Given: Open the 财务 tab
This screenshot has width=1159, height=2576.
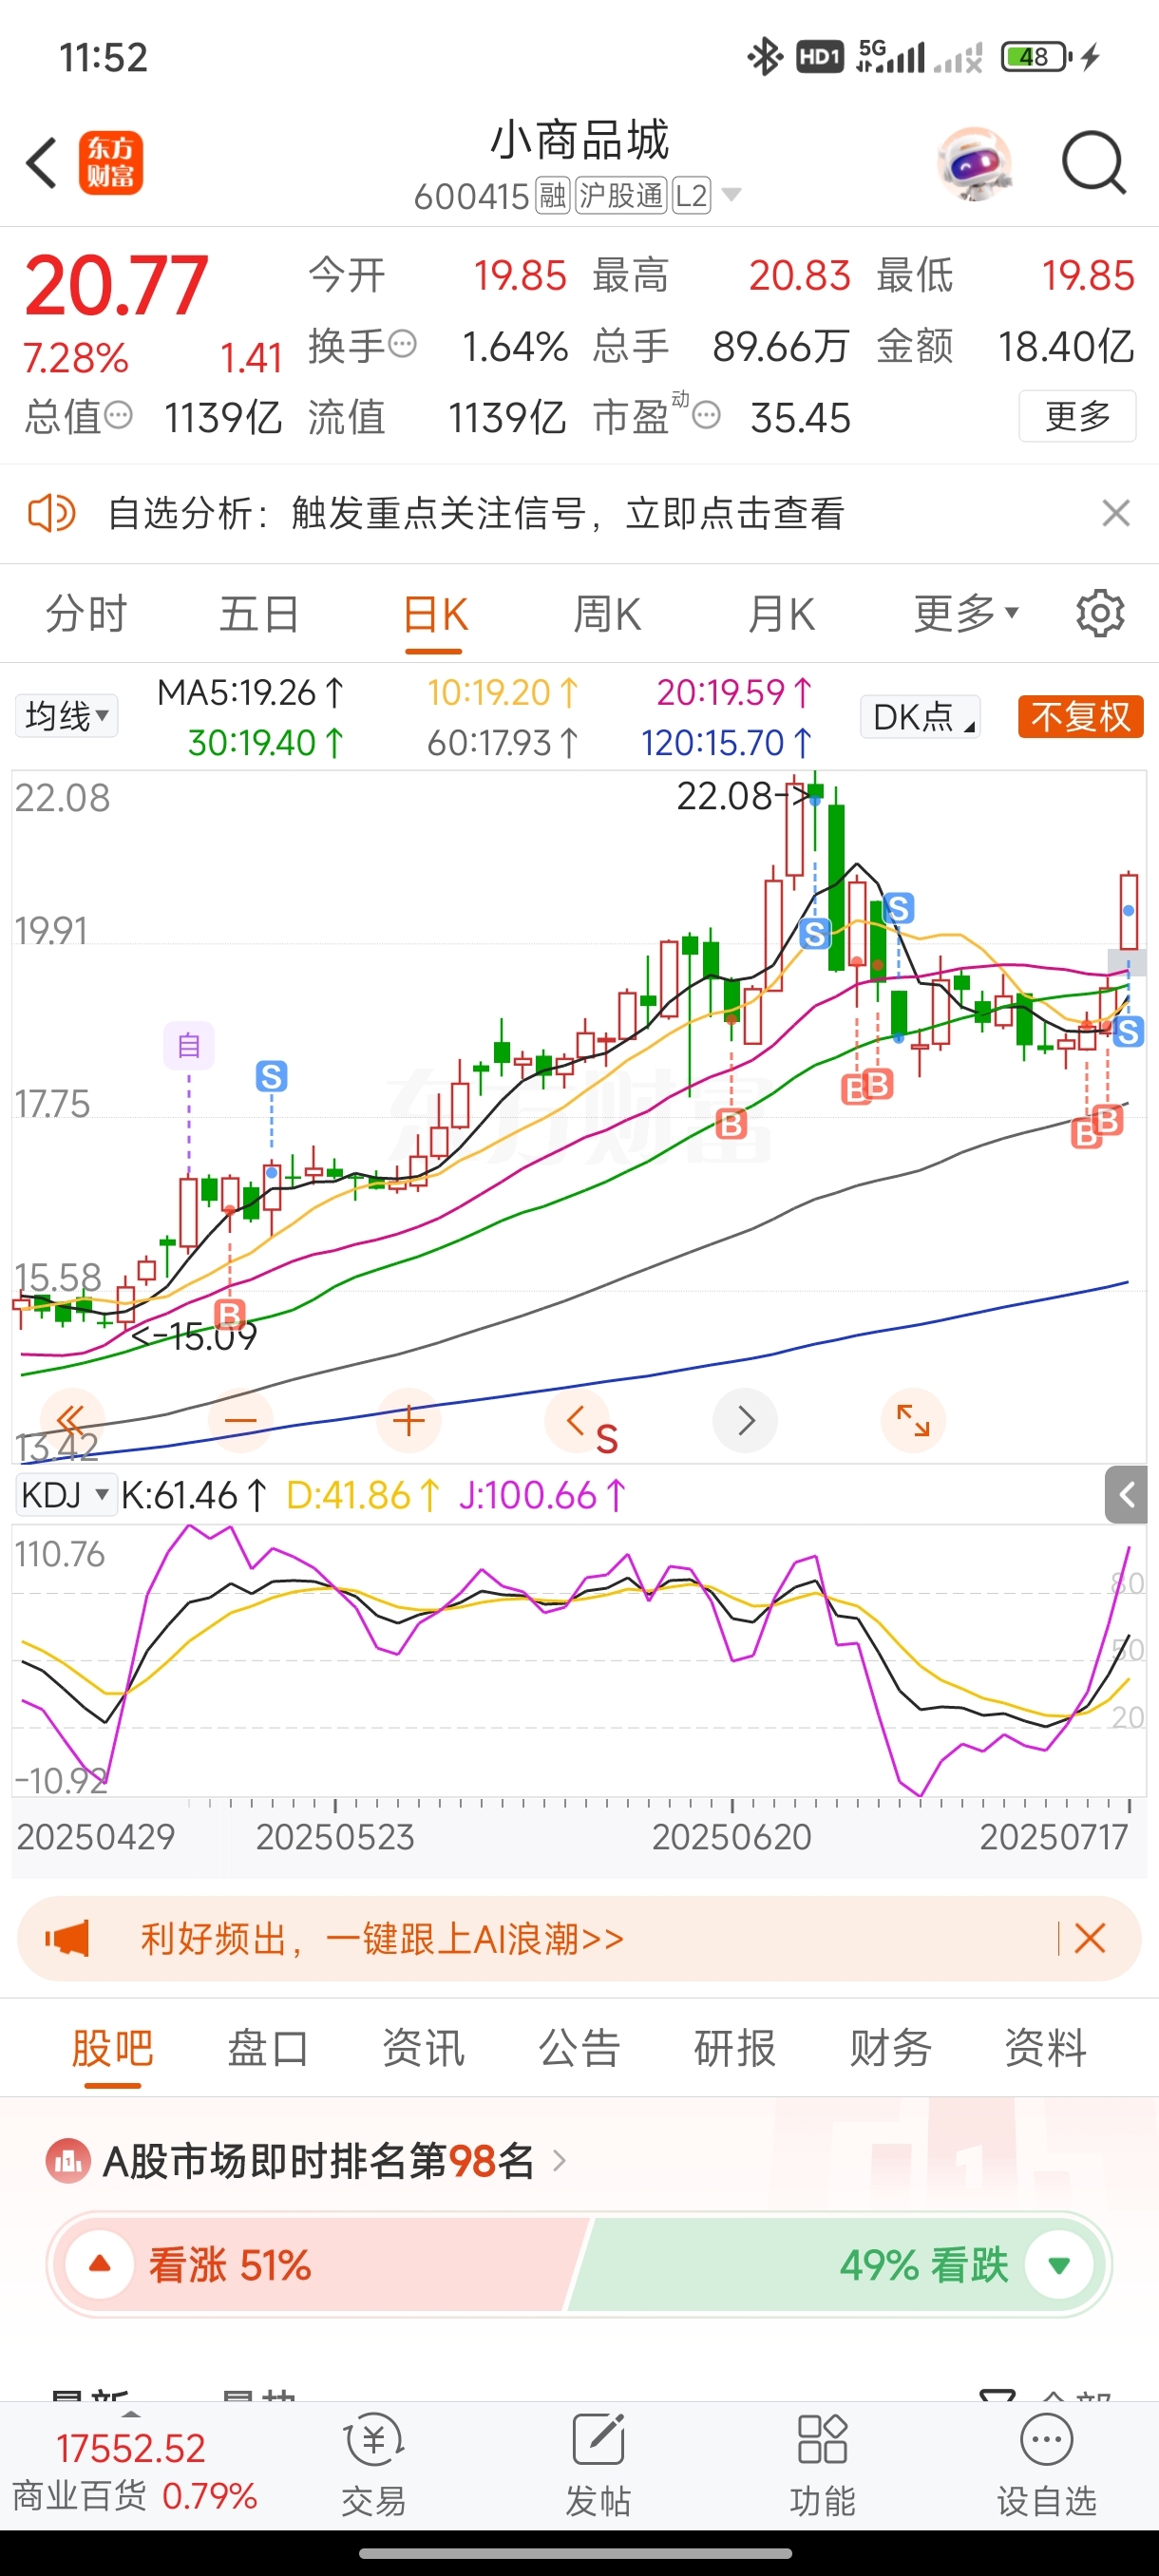Looking at the screenshot, I should coord(891,2048).
